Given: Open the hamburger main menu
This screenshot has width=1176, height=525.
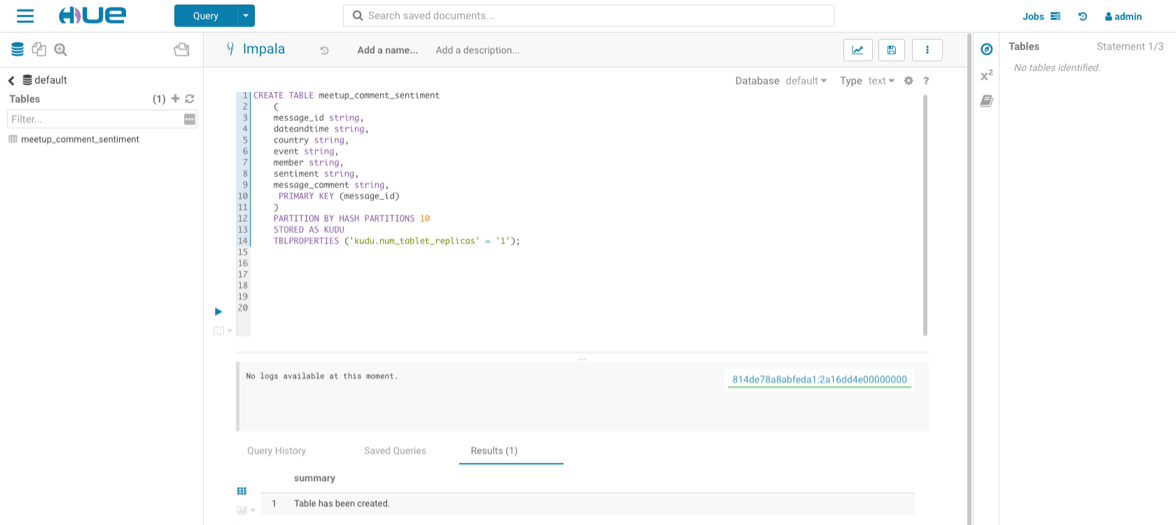Looking at the screenshot, I should pyautogui.click(x=25, y=16).
